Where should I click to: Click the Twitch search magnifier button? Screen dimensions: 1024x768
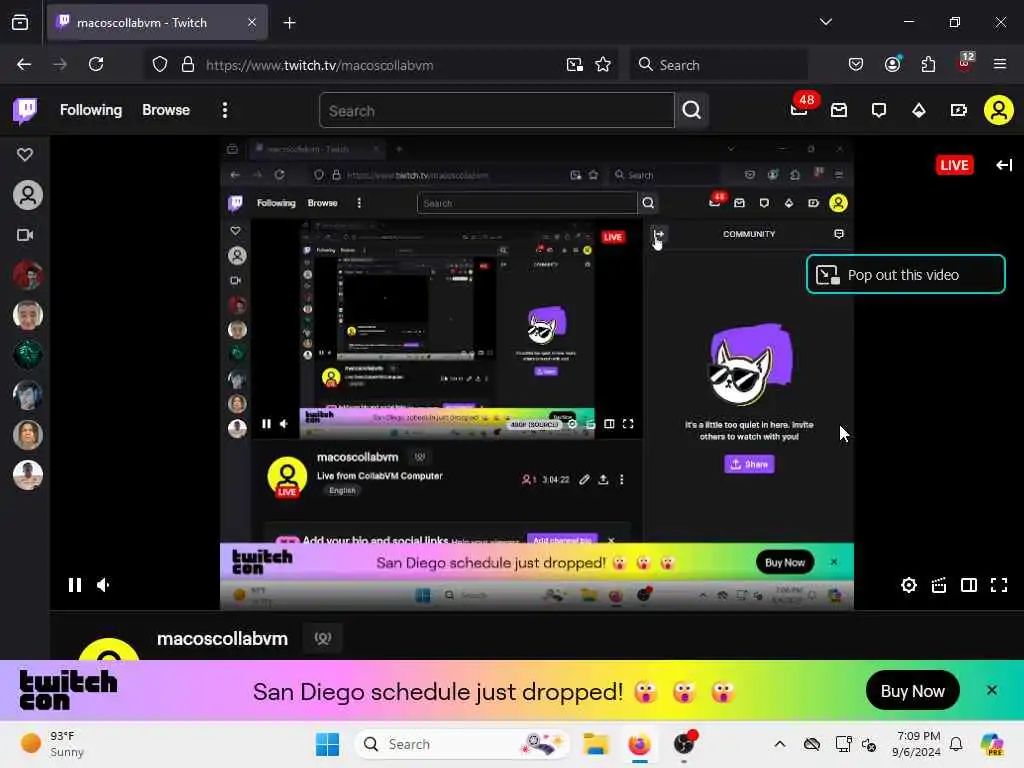pos(692,110)
